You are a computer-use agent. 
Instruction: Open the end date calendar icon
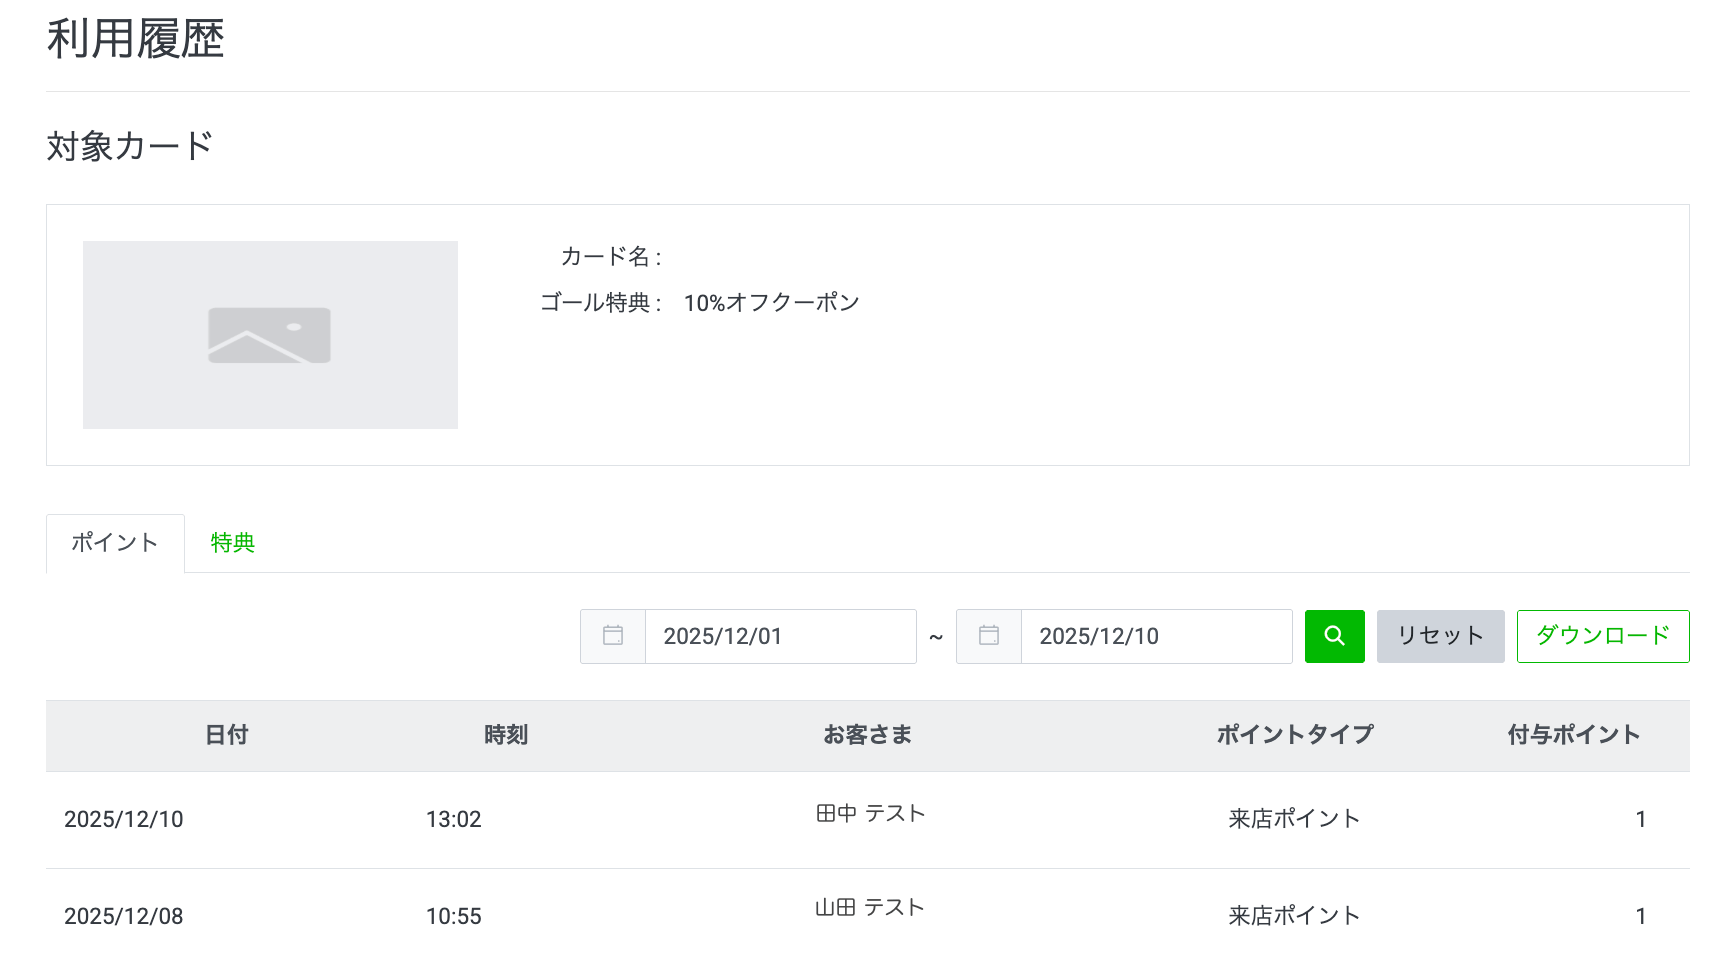[989, 636]
